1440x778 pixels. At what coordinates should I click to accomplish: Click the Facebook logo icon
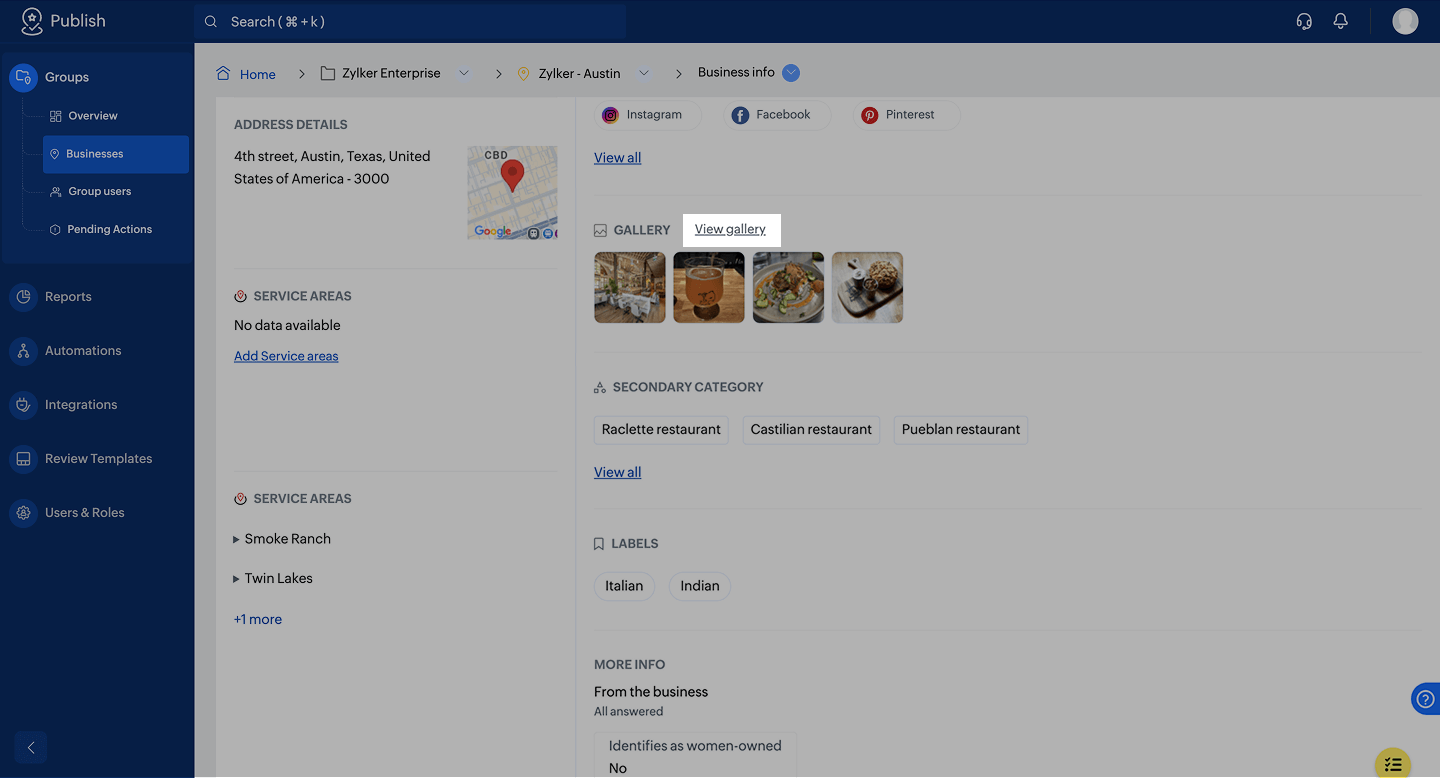click(740, 115)
